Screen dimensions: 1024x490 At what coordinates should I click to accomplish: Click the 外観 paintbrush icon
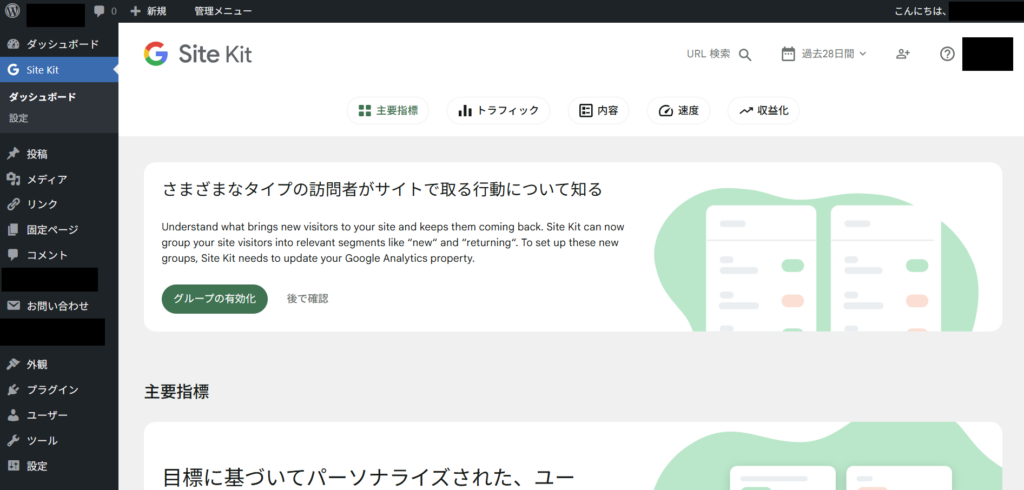click(x=13, y=365)
